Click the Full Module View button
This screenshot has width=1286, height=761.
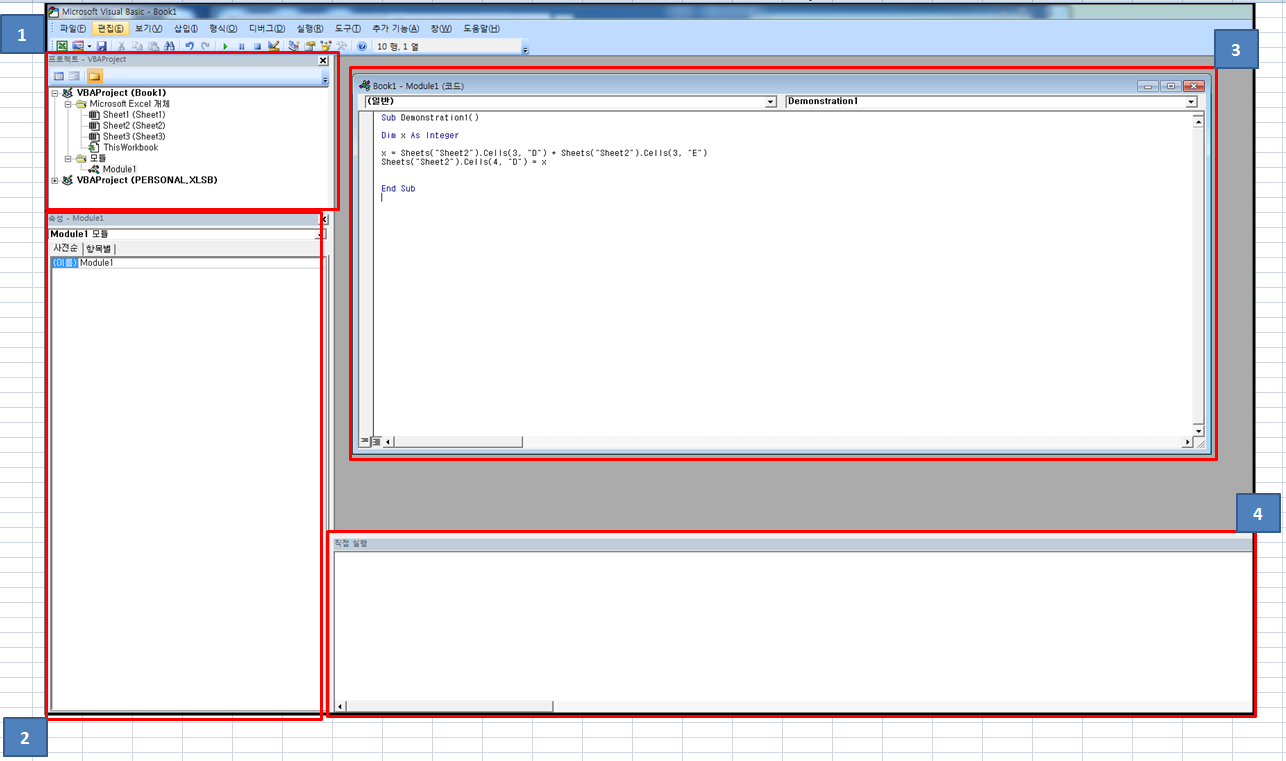(x=376, y=441)
